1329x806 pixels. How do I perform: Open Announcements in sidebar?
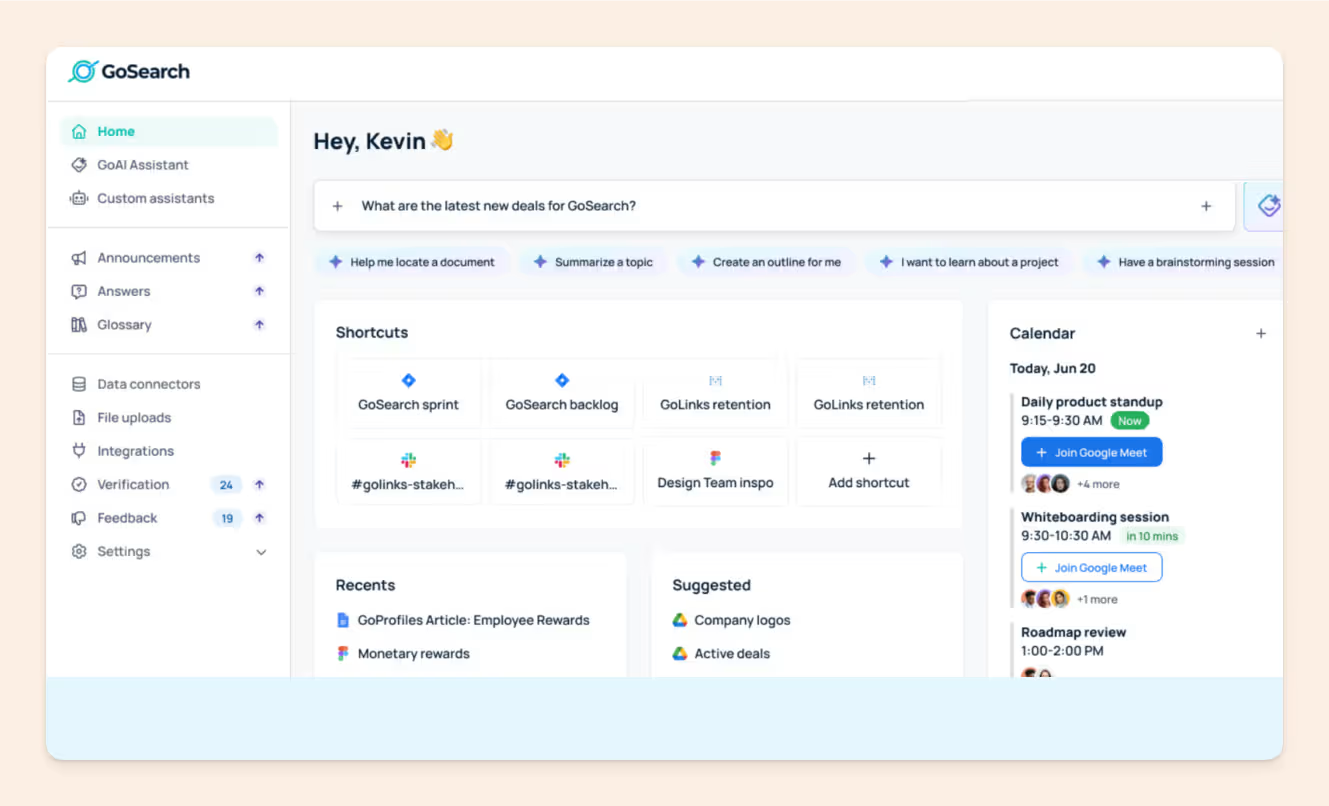[x=148, y=258]
